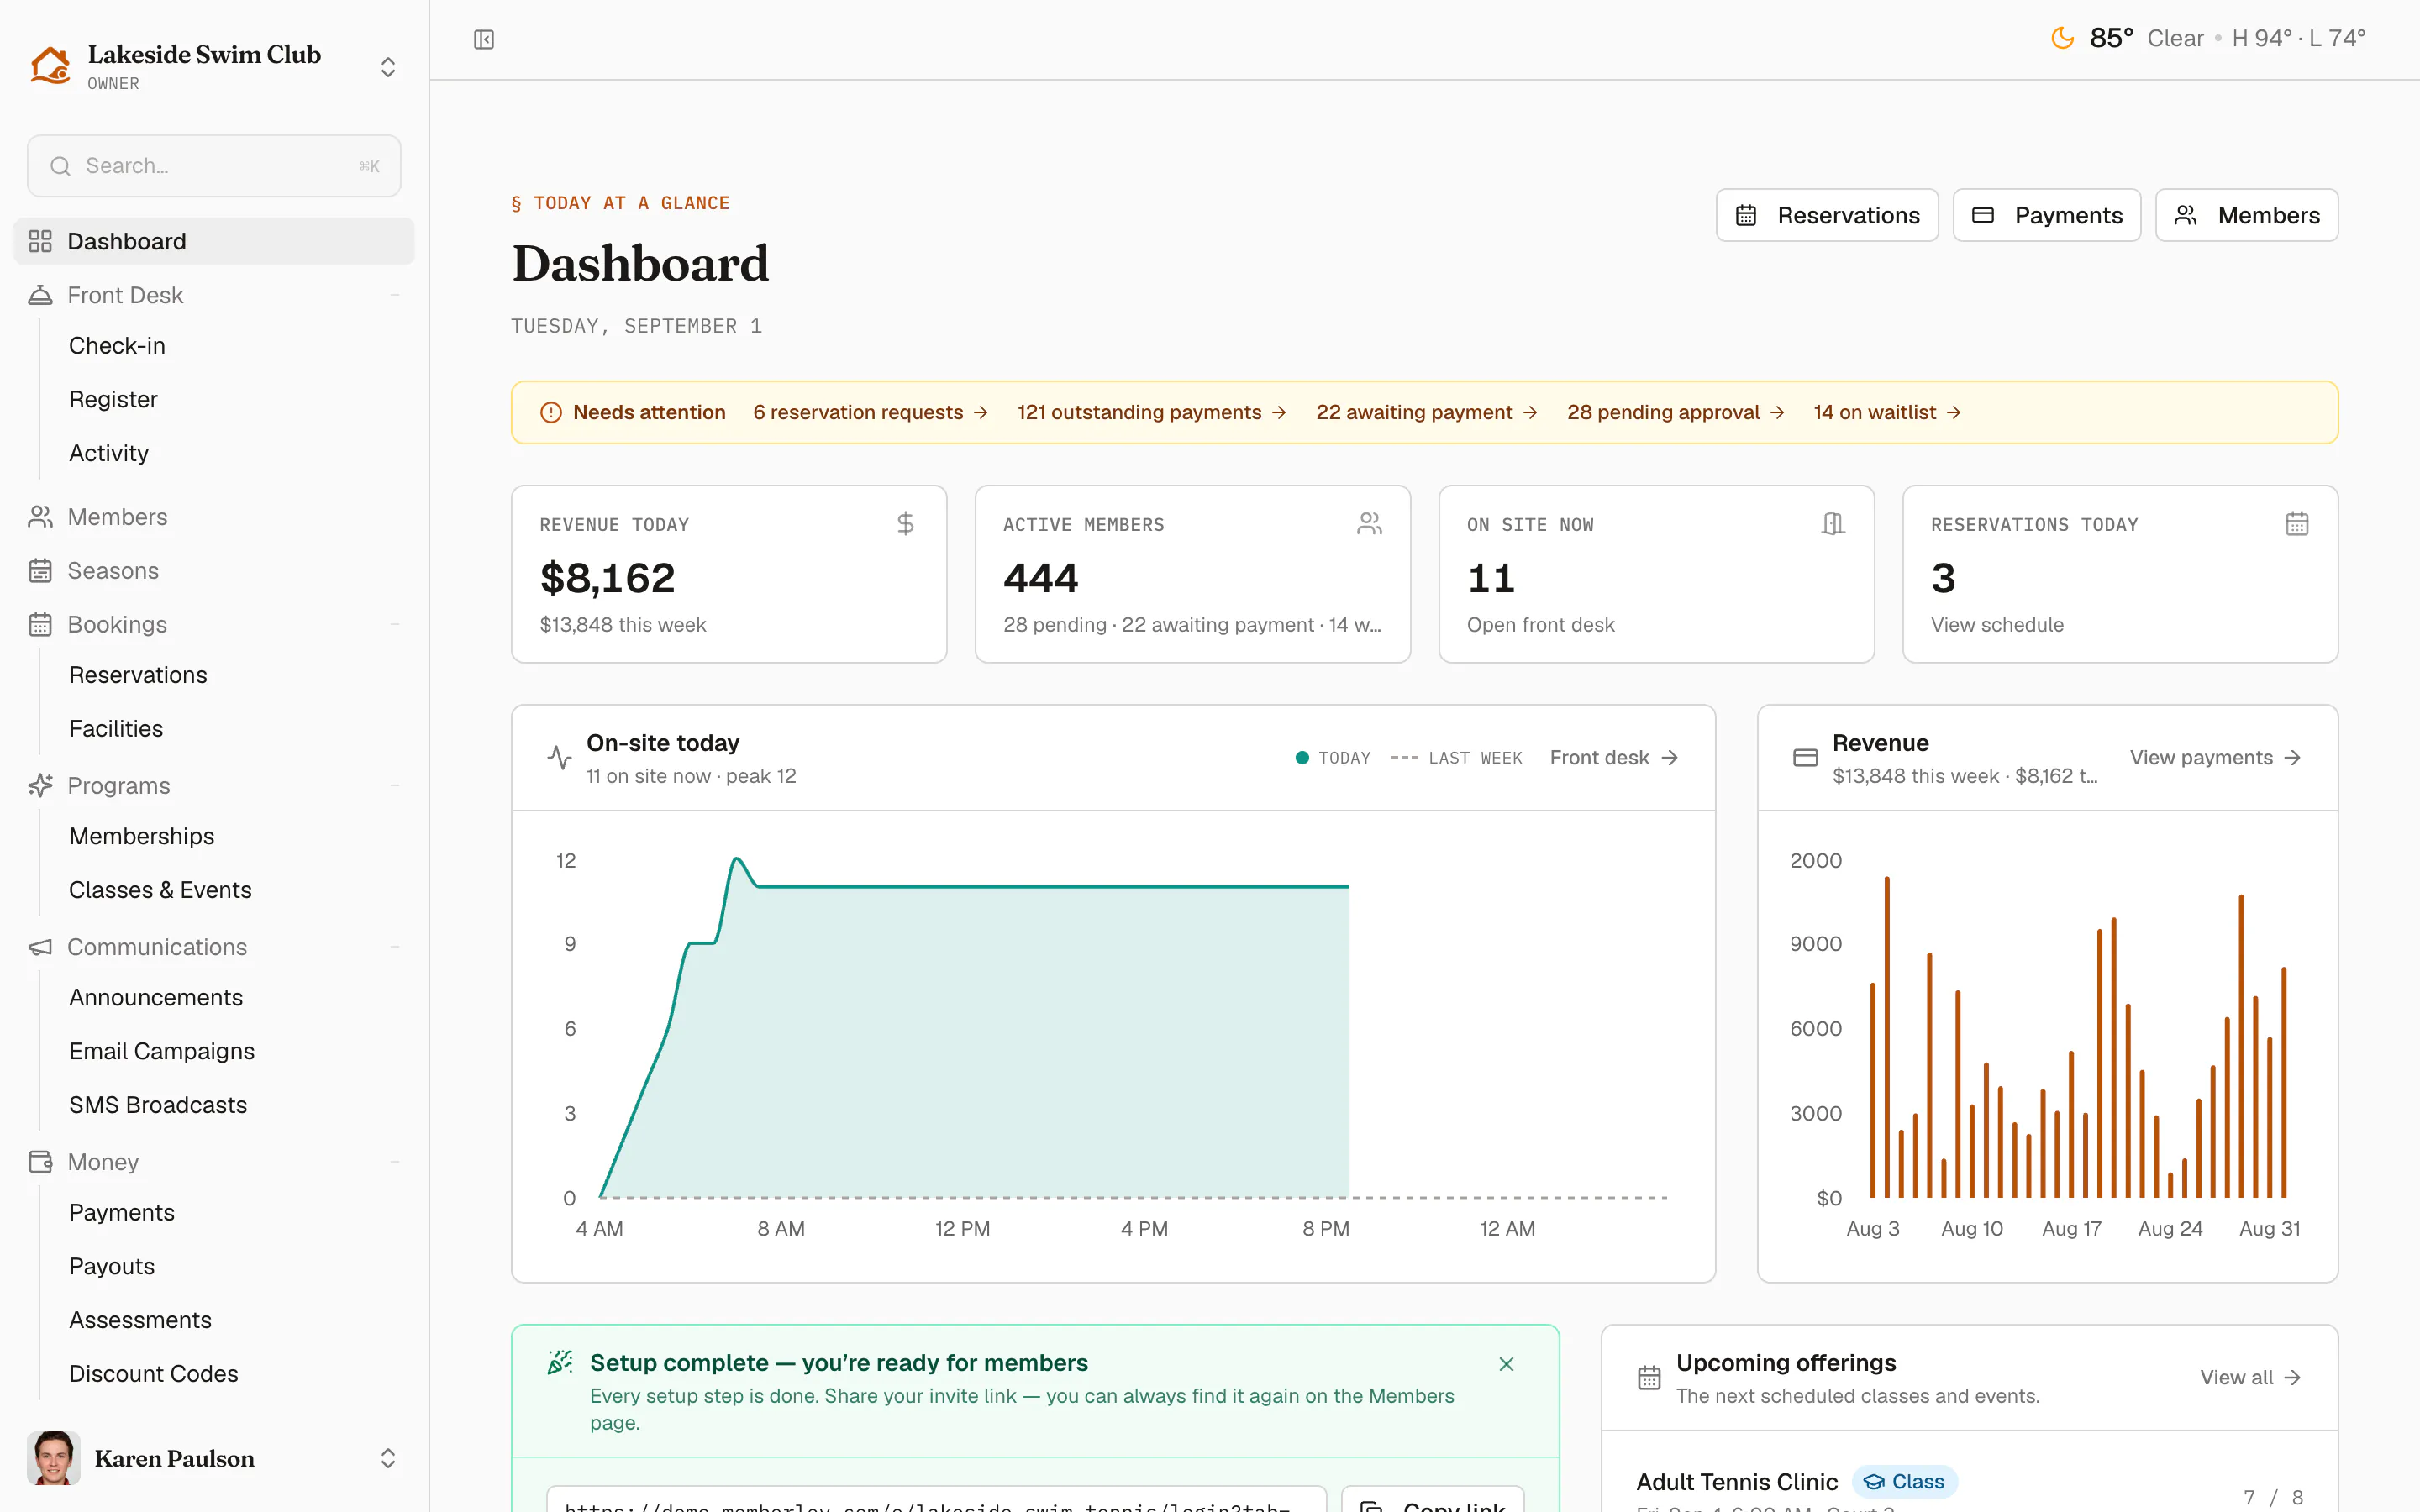This screenshot has height=1512, width=2420.
Task: Click the Lakeside Swim Club logo icon
Action: (50, 65)
